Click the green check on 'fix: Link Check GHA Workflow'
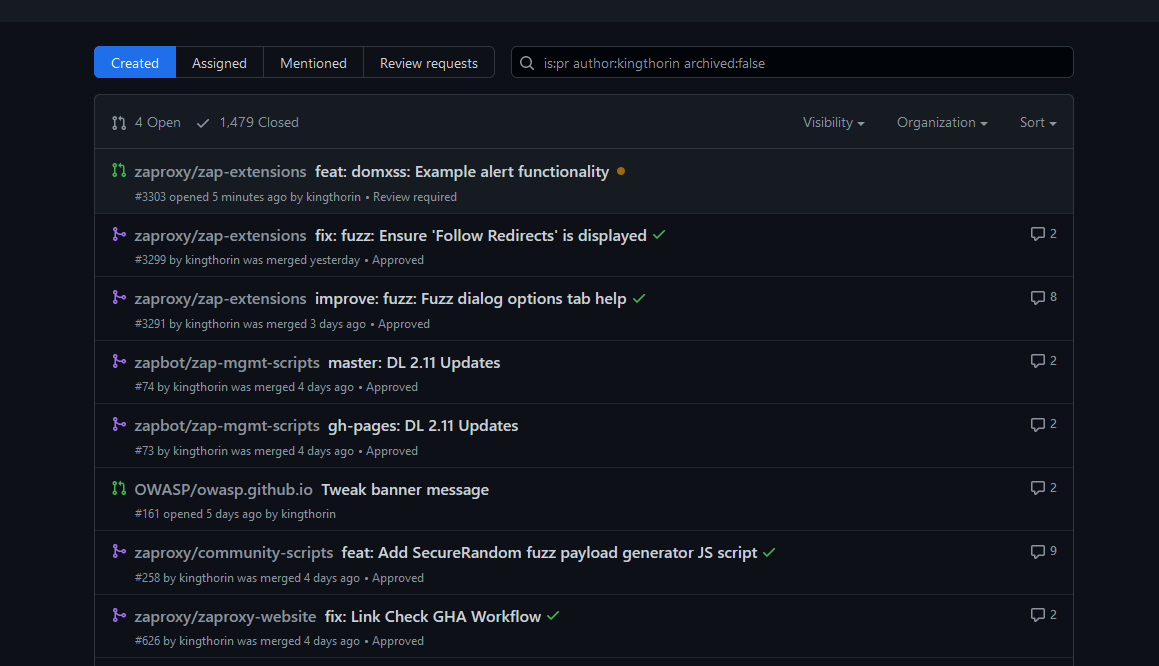 553,616
